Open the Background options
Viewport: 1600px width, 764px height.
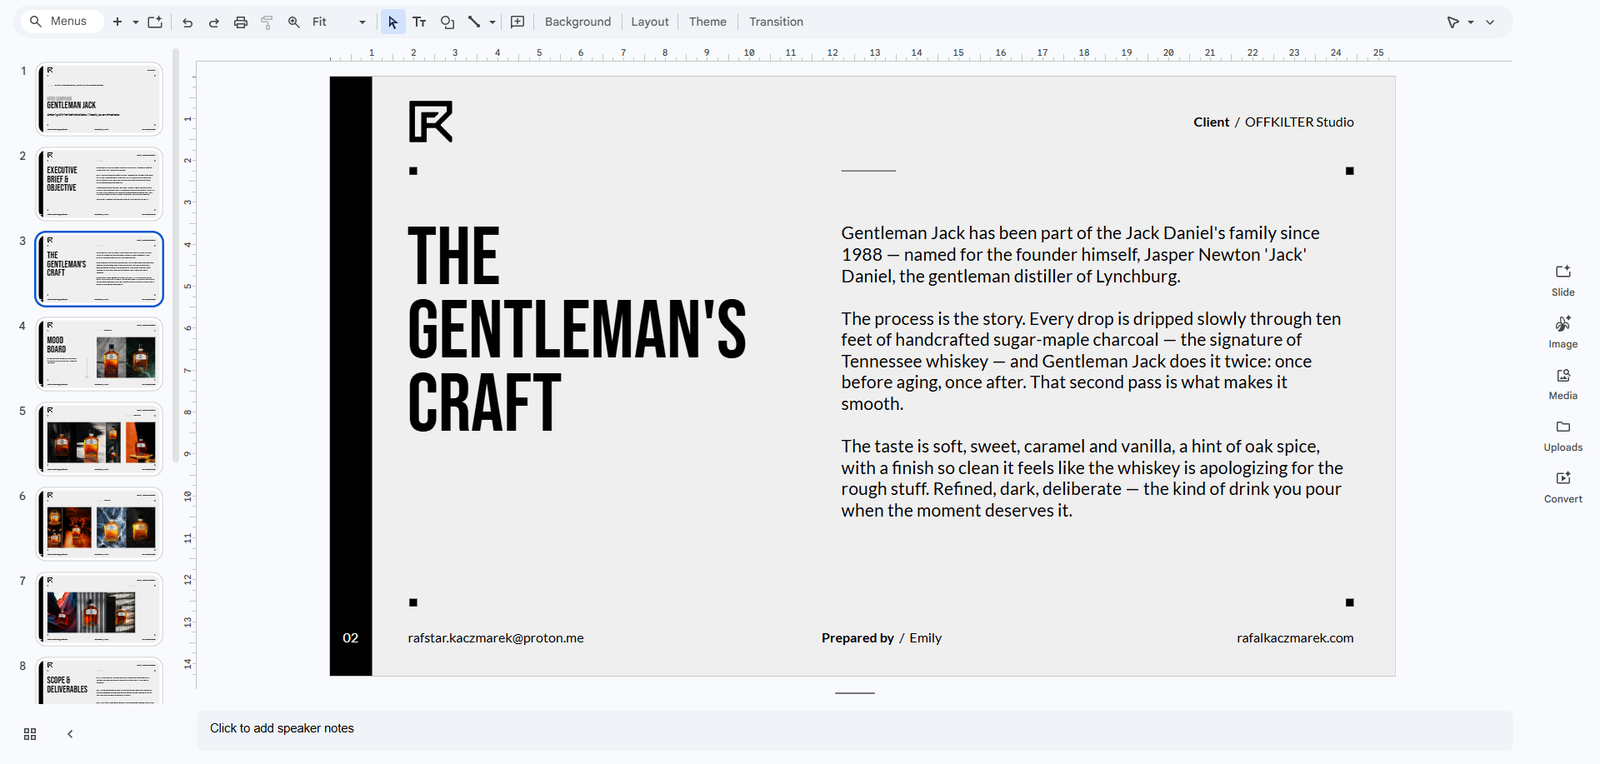[578, 22]
